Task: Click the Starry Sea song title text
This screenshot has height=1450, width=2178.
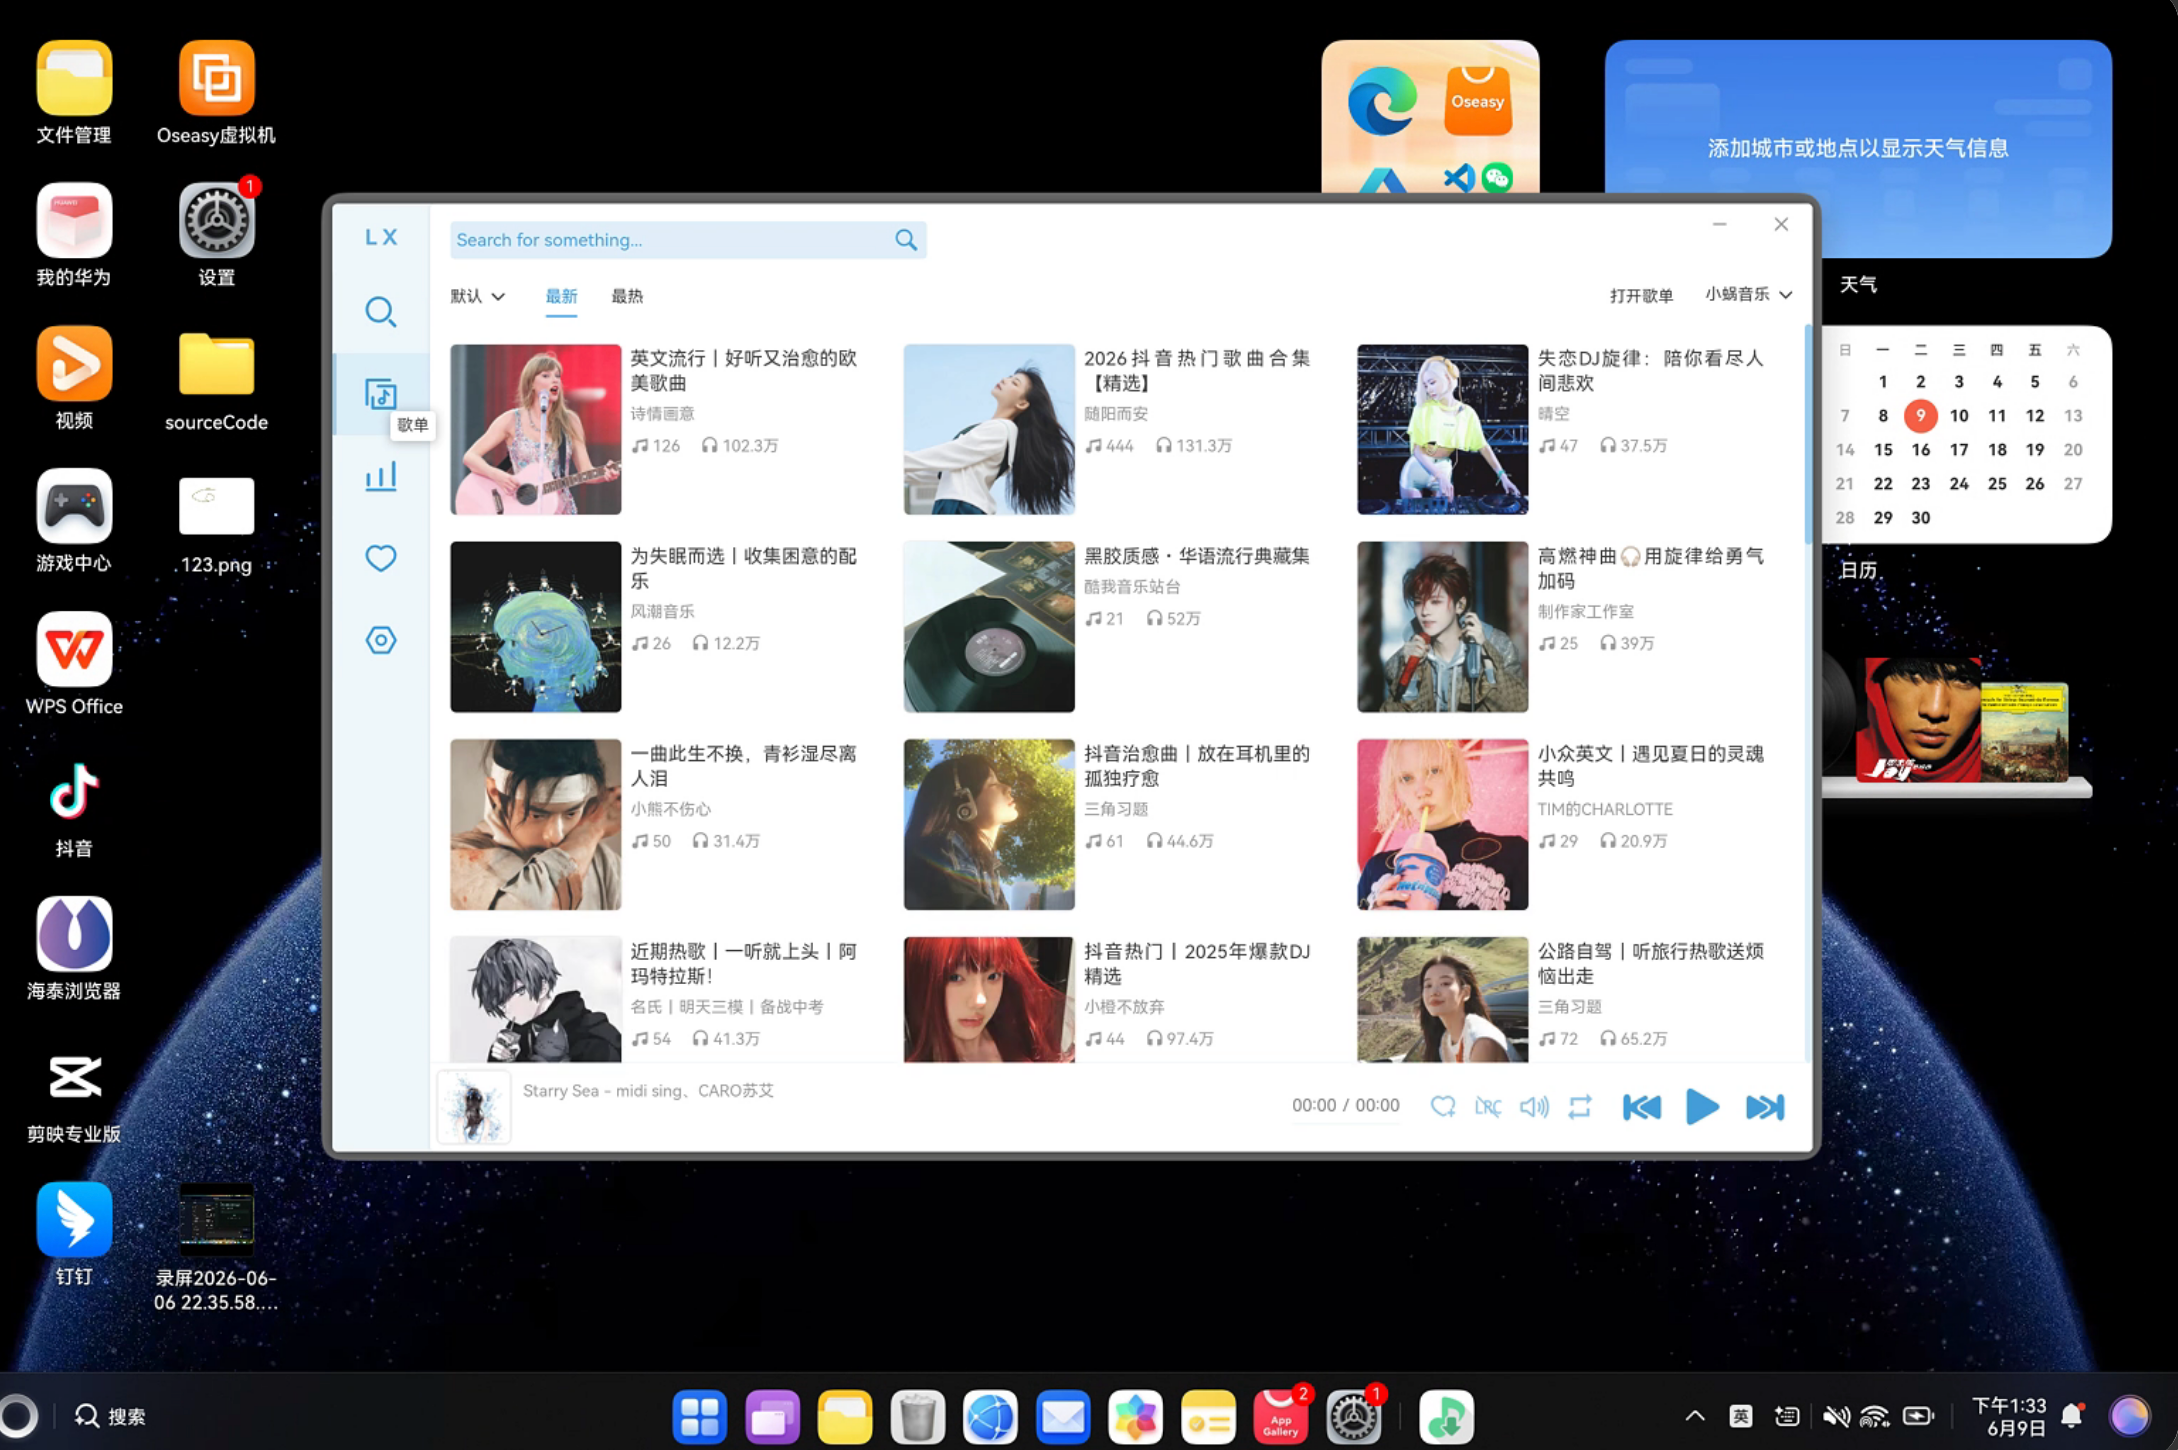Action: click(648, 1090)
